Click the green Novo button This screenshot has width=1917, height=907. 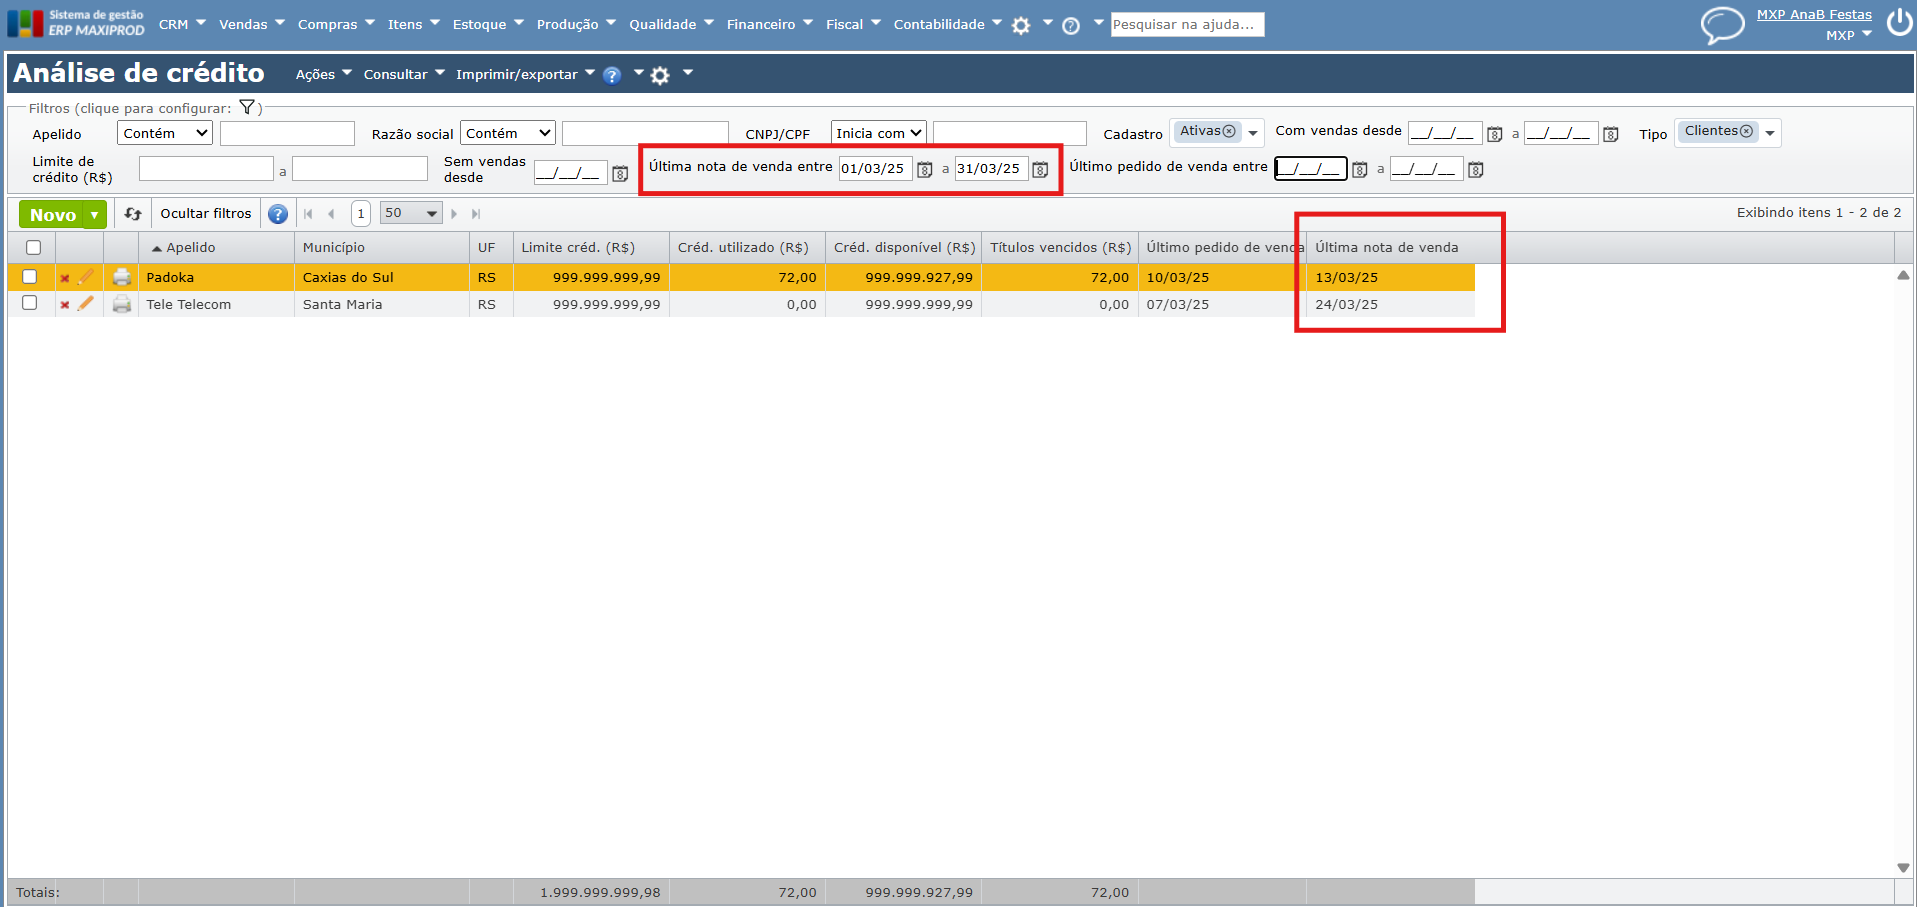52,214
